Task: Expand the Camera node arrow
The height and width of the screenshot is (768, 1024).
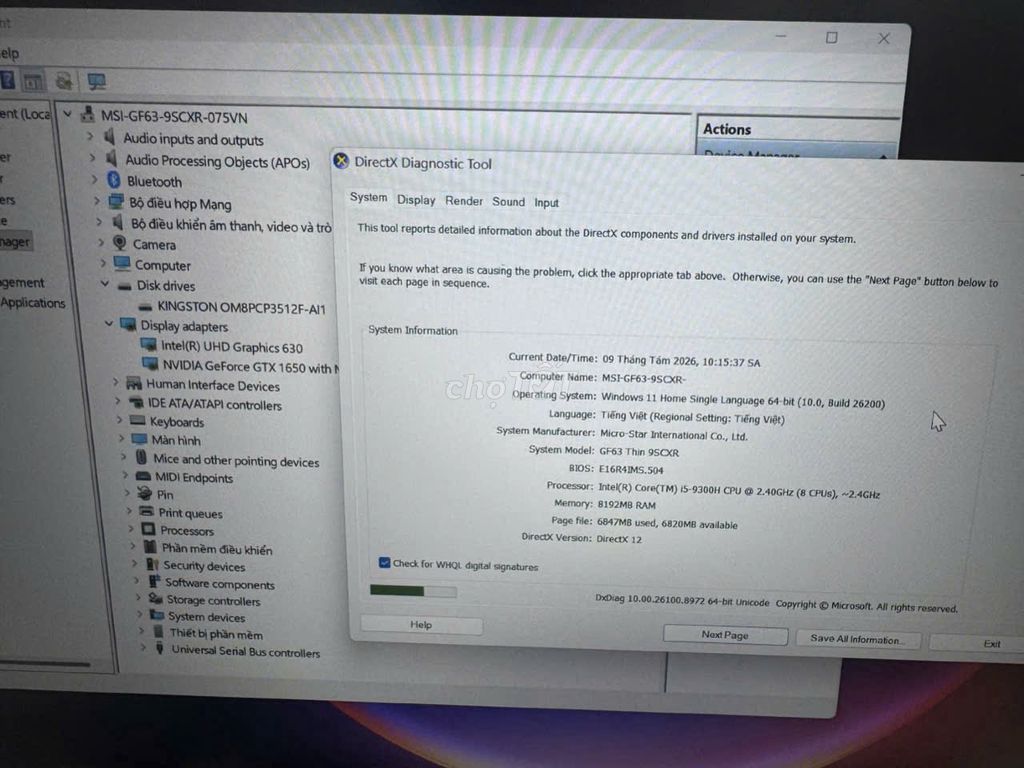Action: 101,243
